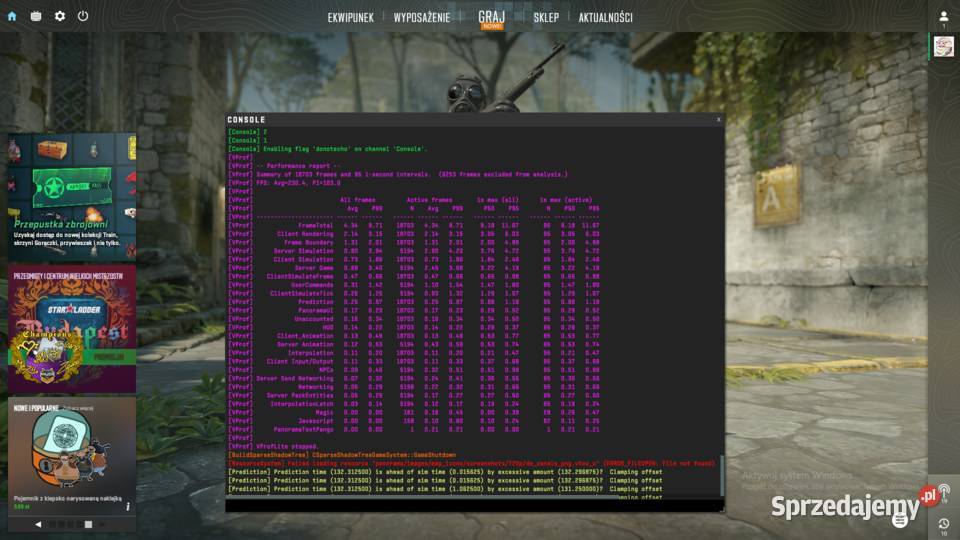Click the FrameTotal row in console
The height and width of the screenshot is (540, 960).
(x=413, y=225)
